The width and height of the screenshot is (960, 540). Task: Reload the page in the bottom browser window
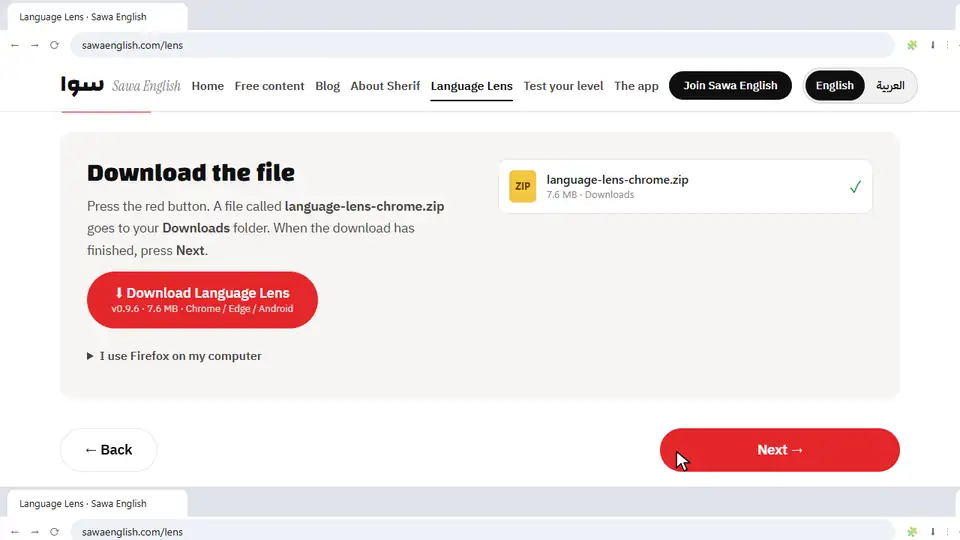point(54,532)
